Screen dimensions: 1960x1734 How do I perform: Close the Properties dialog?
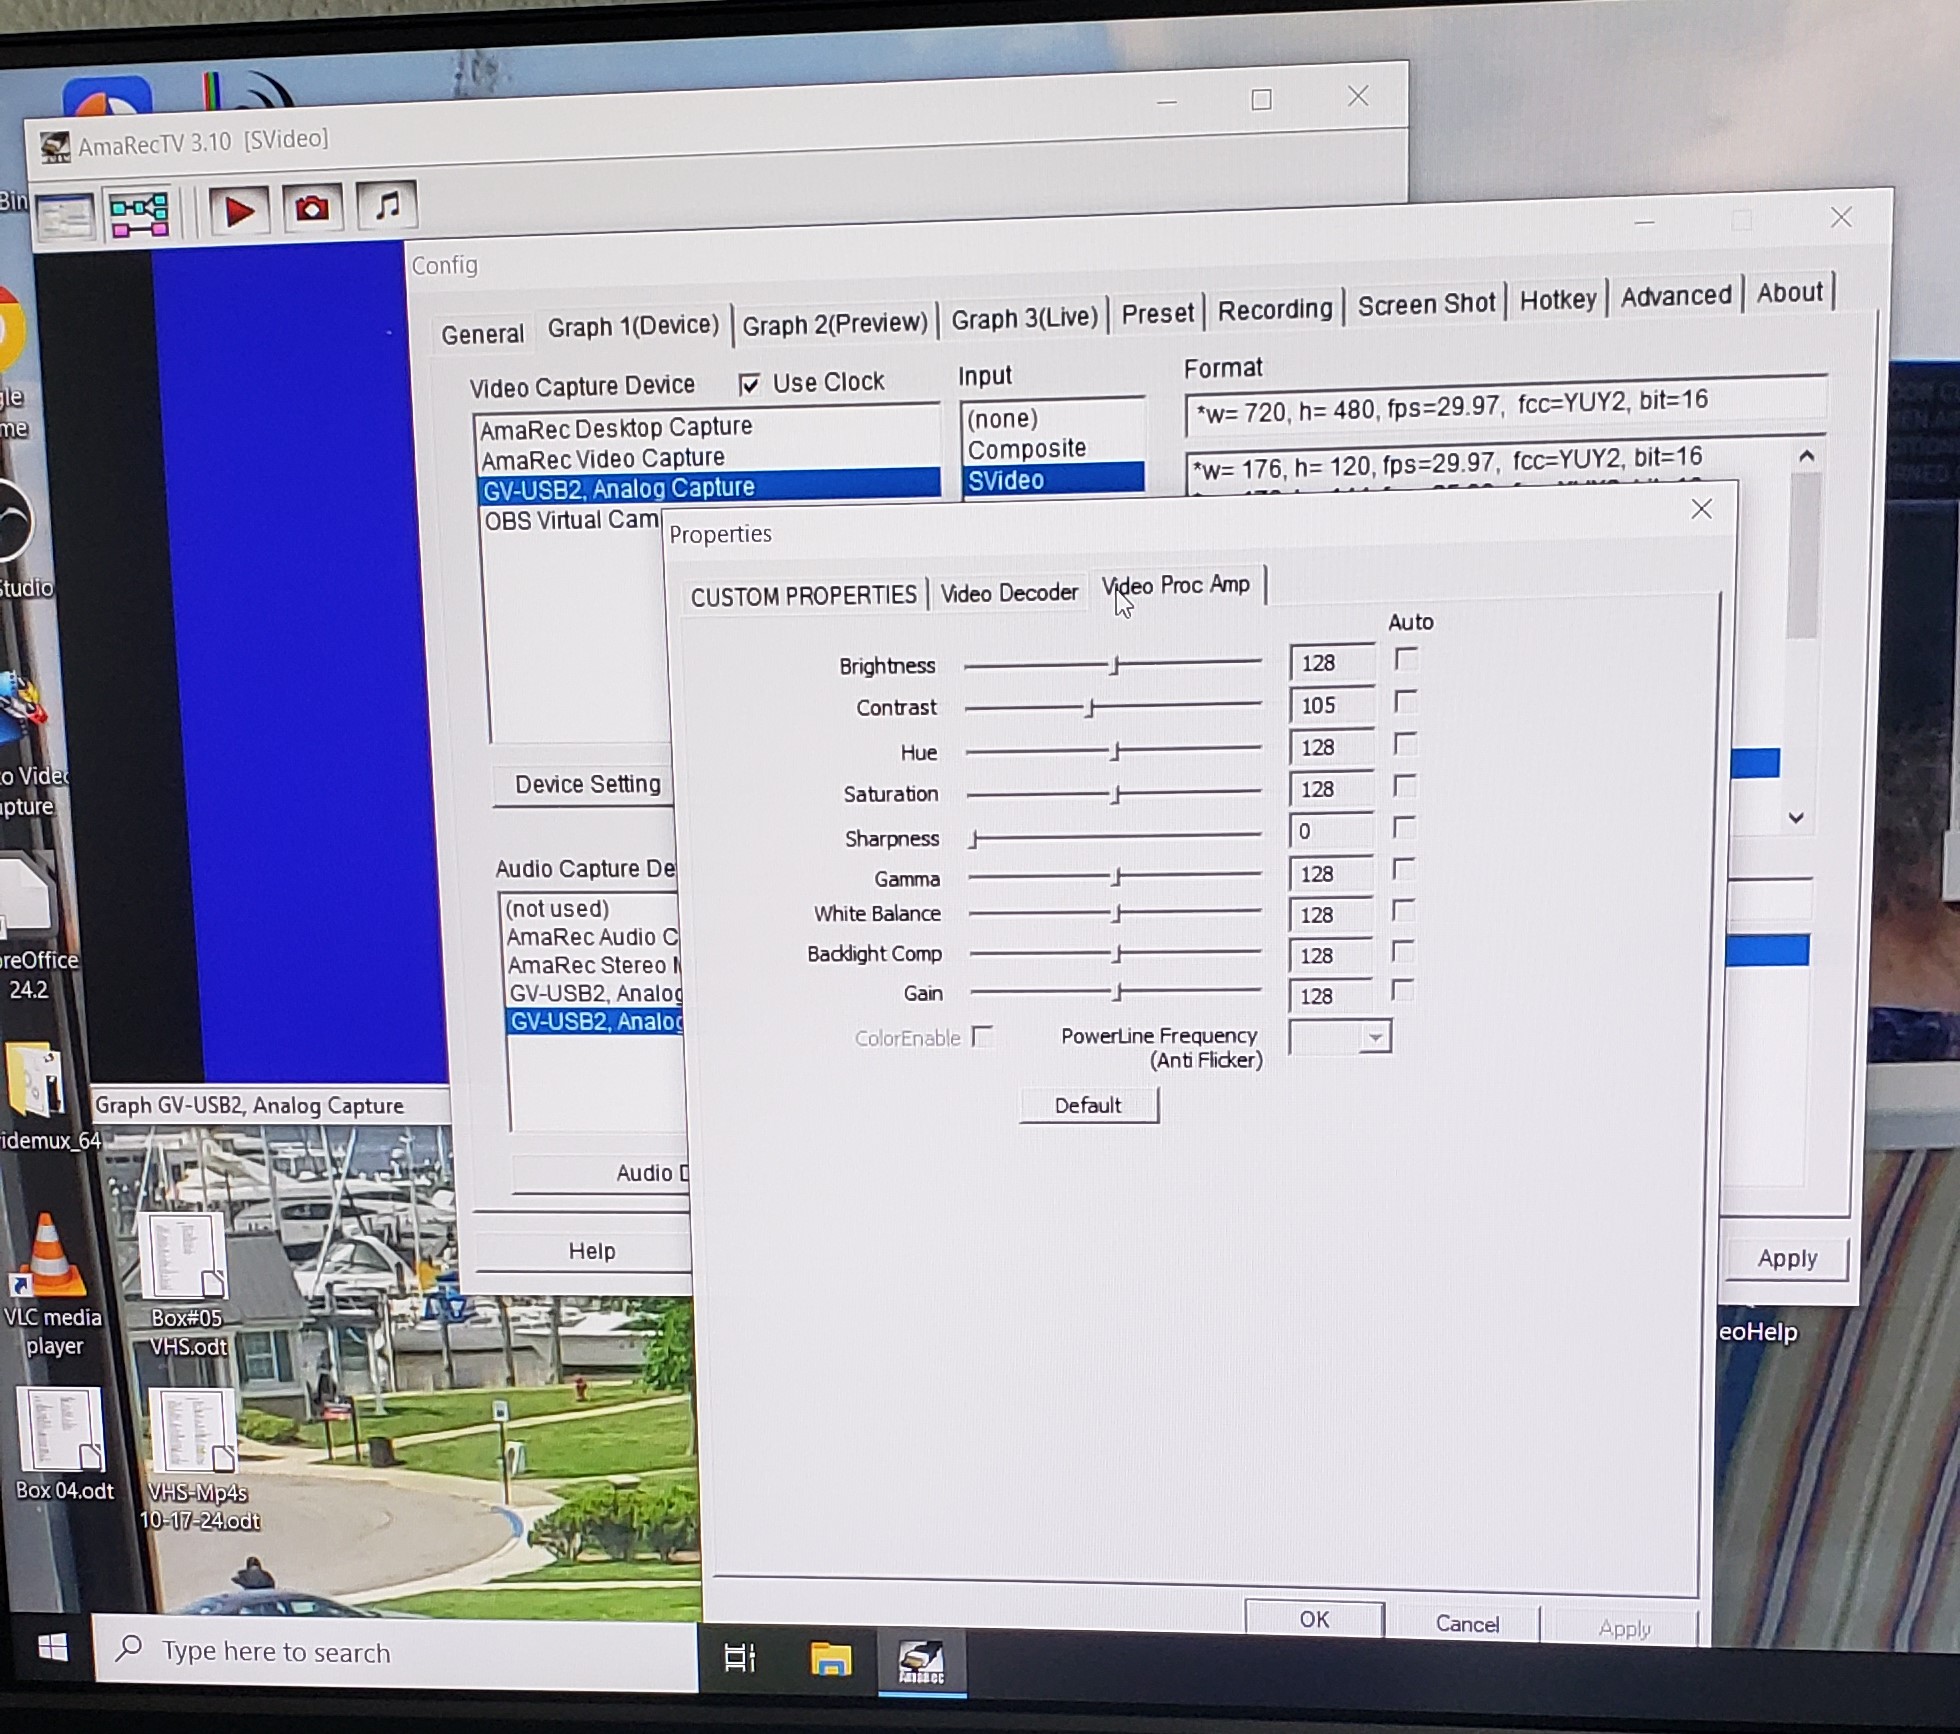[1701, 509]
